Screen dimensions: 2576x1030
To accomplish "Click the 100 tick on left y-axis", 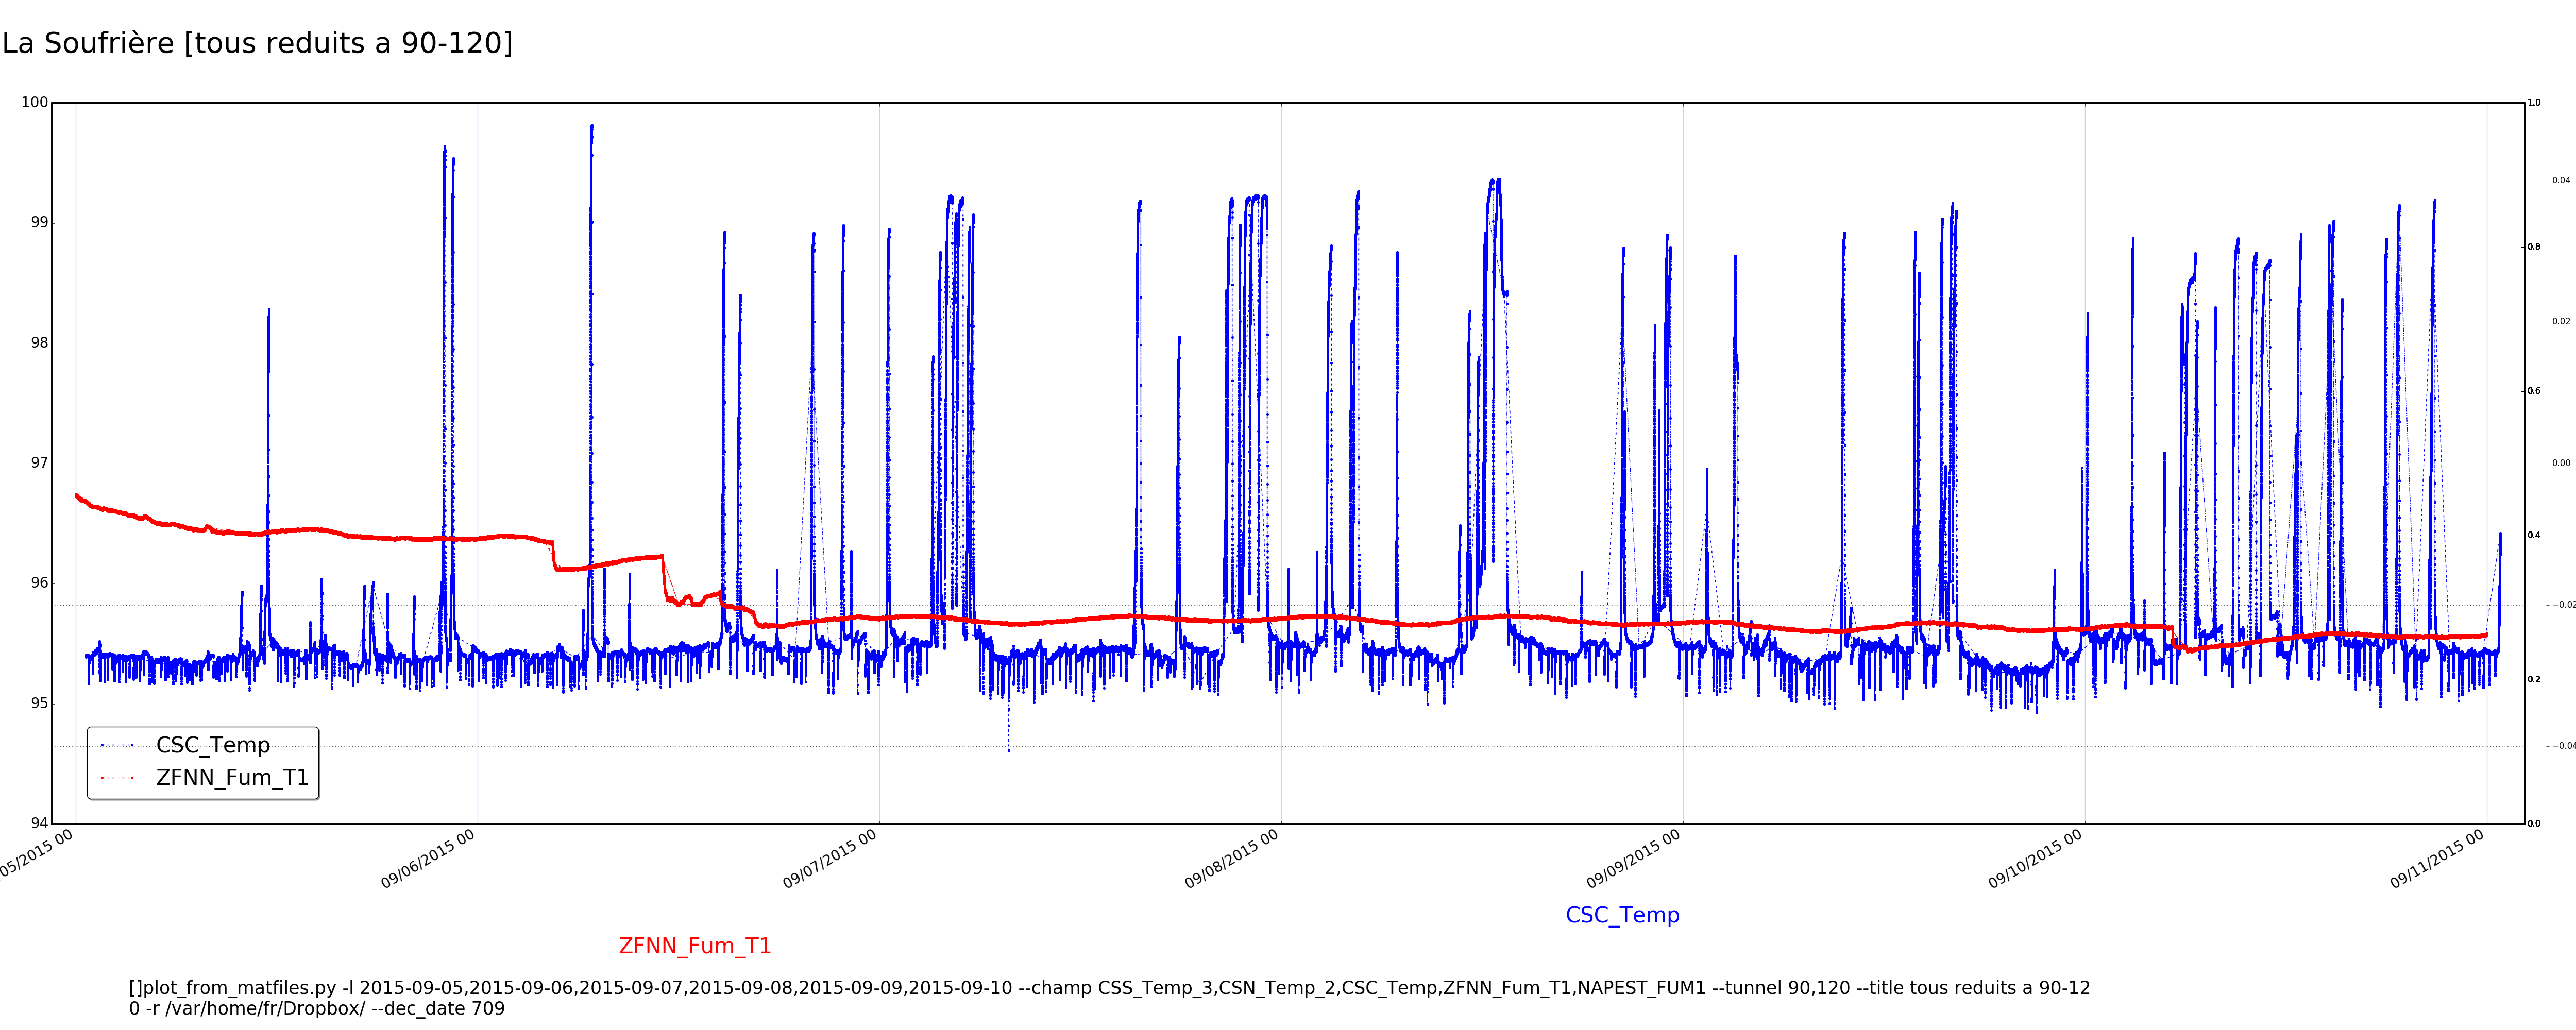I will (34, 102).
